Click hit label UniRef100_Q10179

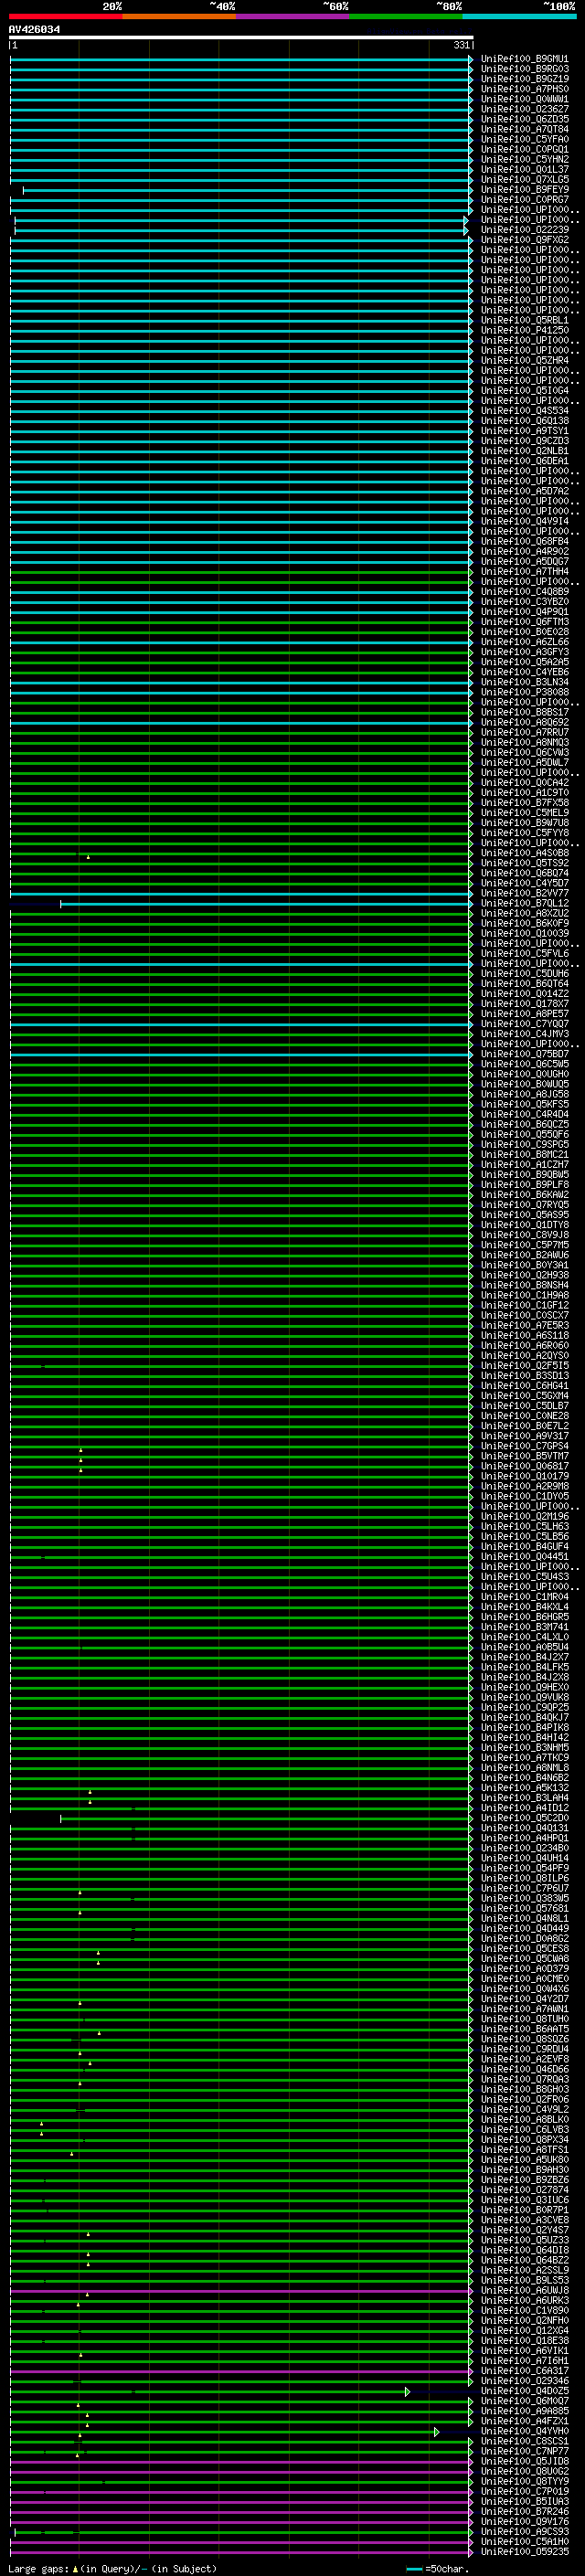524,1476
